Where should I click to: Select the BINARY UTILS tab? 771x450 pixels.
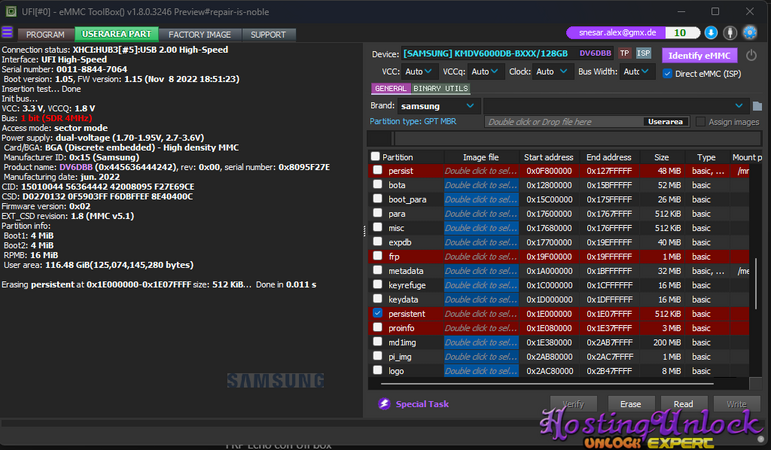coord(440,88)
